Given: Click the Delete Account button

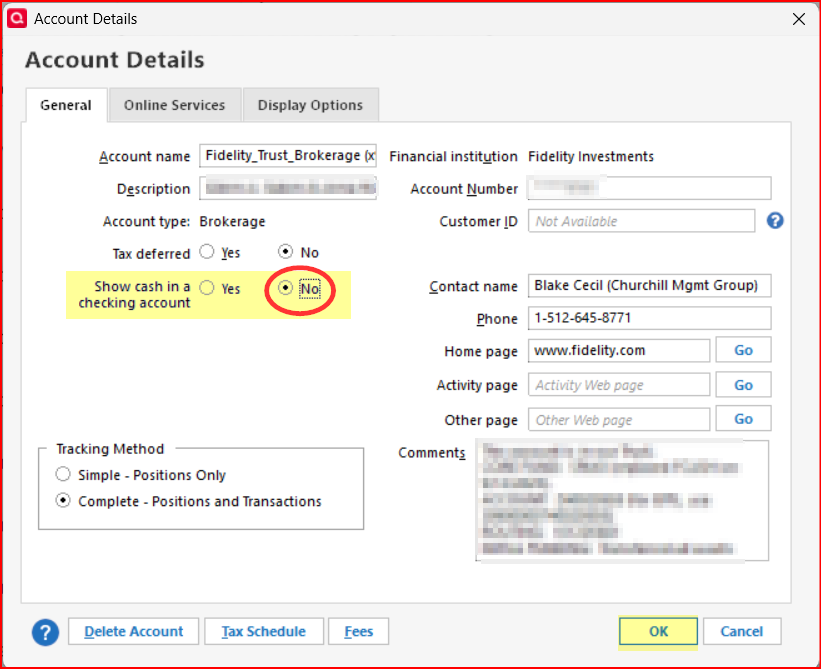Looking at the screenshot, I should click(134, 631).
